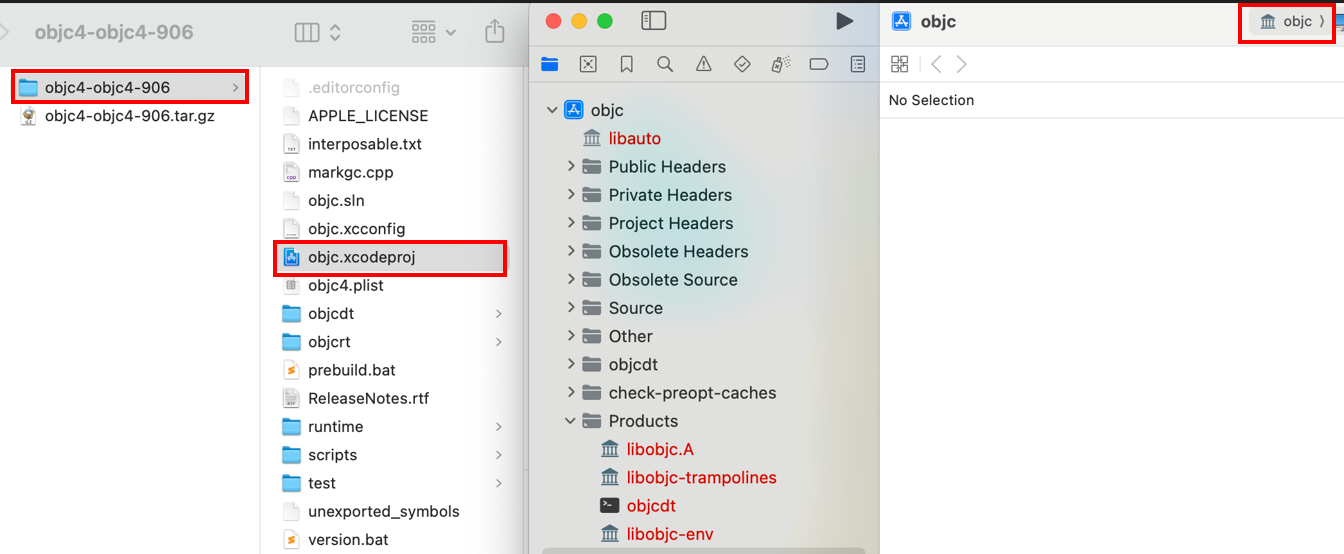Select the objc4-objc4-906 folder in Finder
1344x554 pixels.
130,87
